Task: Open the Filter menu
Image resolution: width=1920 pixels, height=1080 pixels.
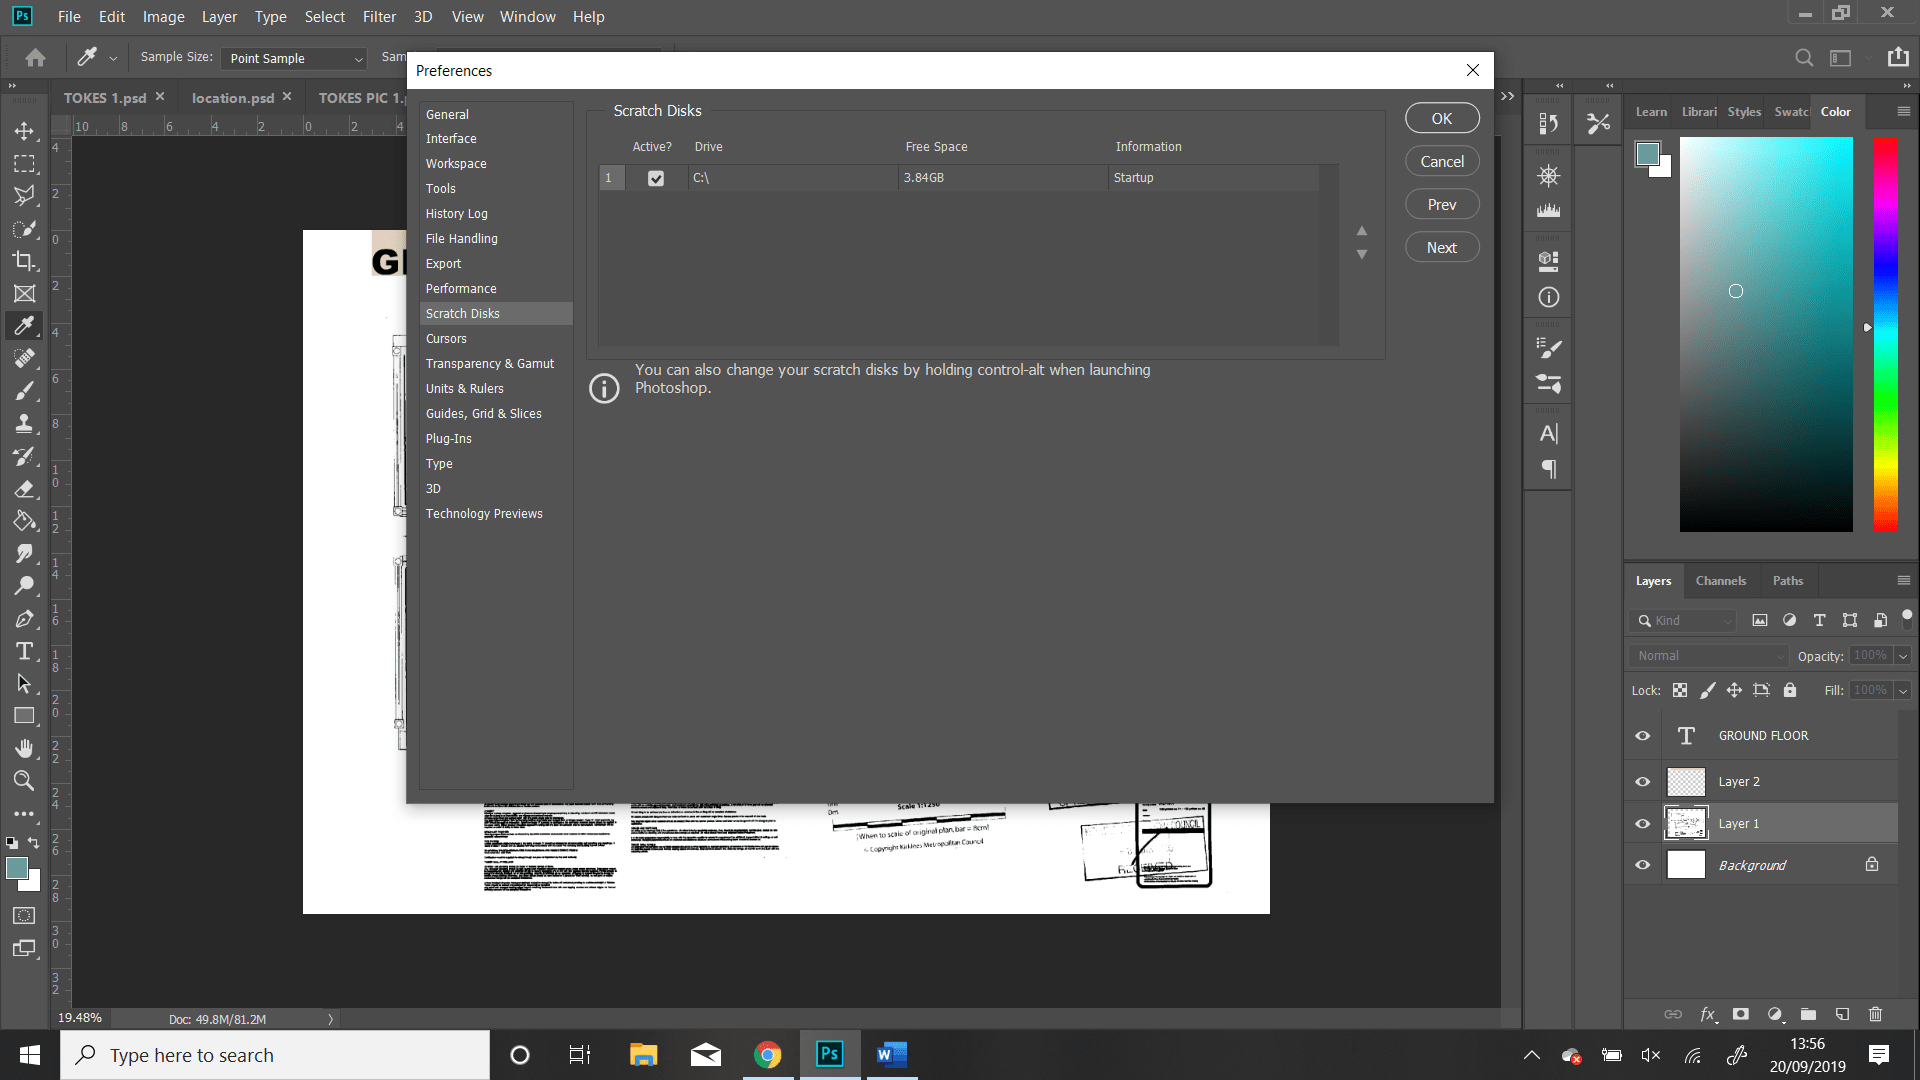Action: (379, 16)
